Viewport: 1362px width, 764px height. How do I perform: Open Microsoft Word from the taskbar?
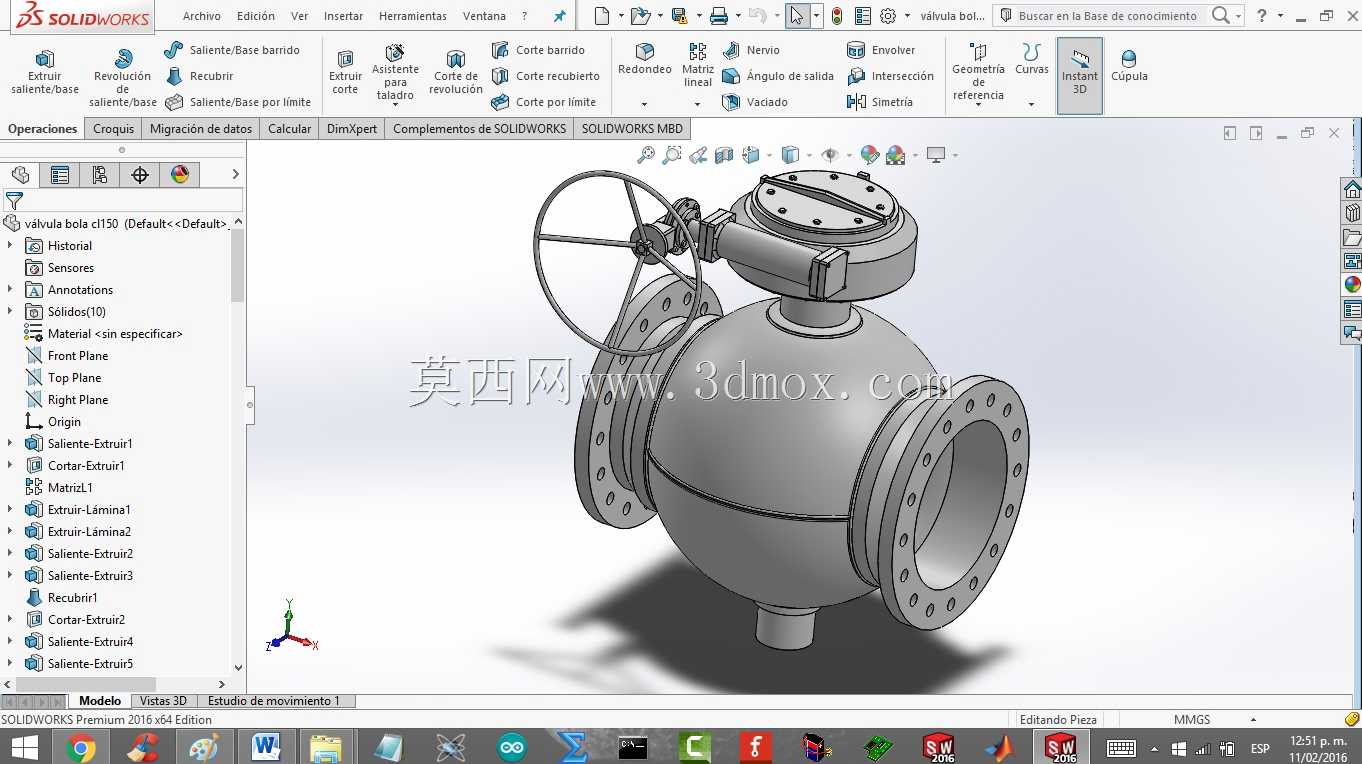pos(266,746)
